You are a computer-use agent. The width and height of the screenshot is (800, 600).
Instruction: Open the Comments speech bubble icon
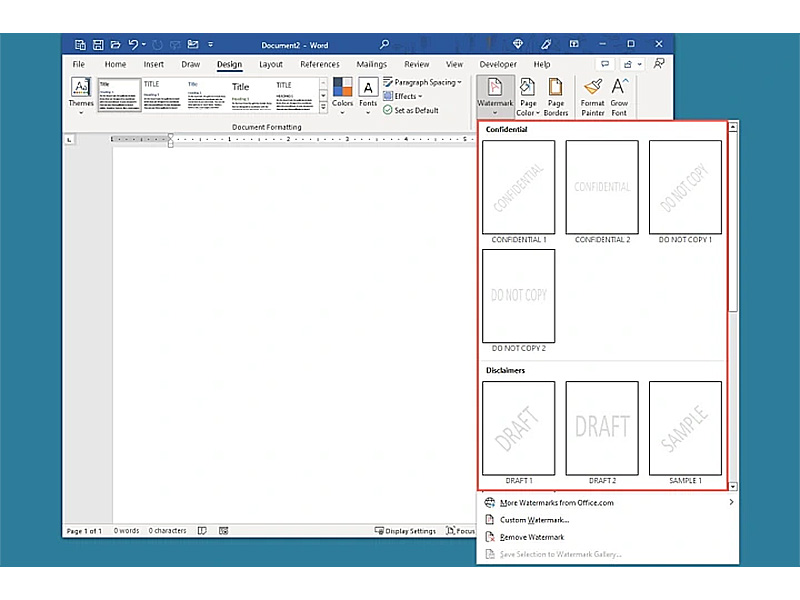[605, 64]
